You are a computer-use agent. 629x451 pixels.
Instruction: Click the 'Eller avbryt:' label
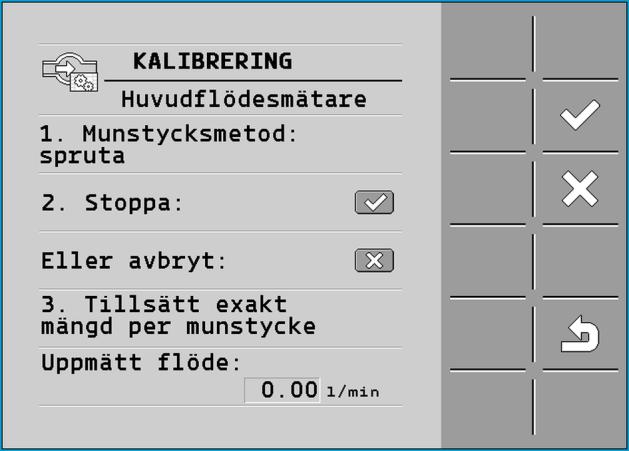point(134,261)
